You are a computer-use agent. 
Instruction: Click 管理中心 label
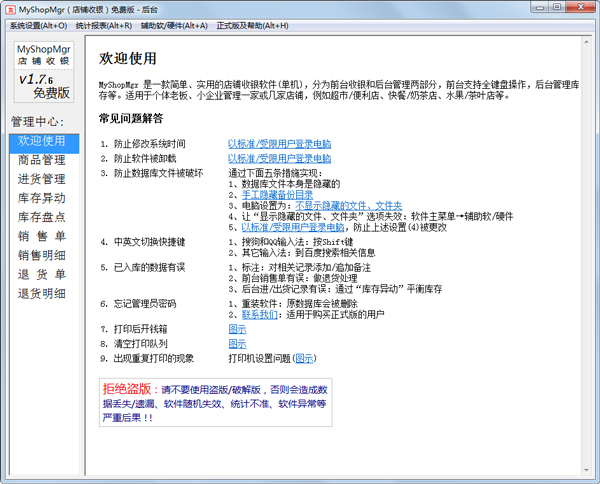tap(37, 122)
